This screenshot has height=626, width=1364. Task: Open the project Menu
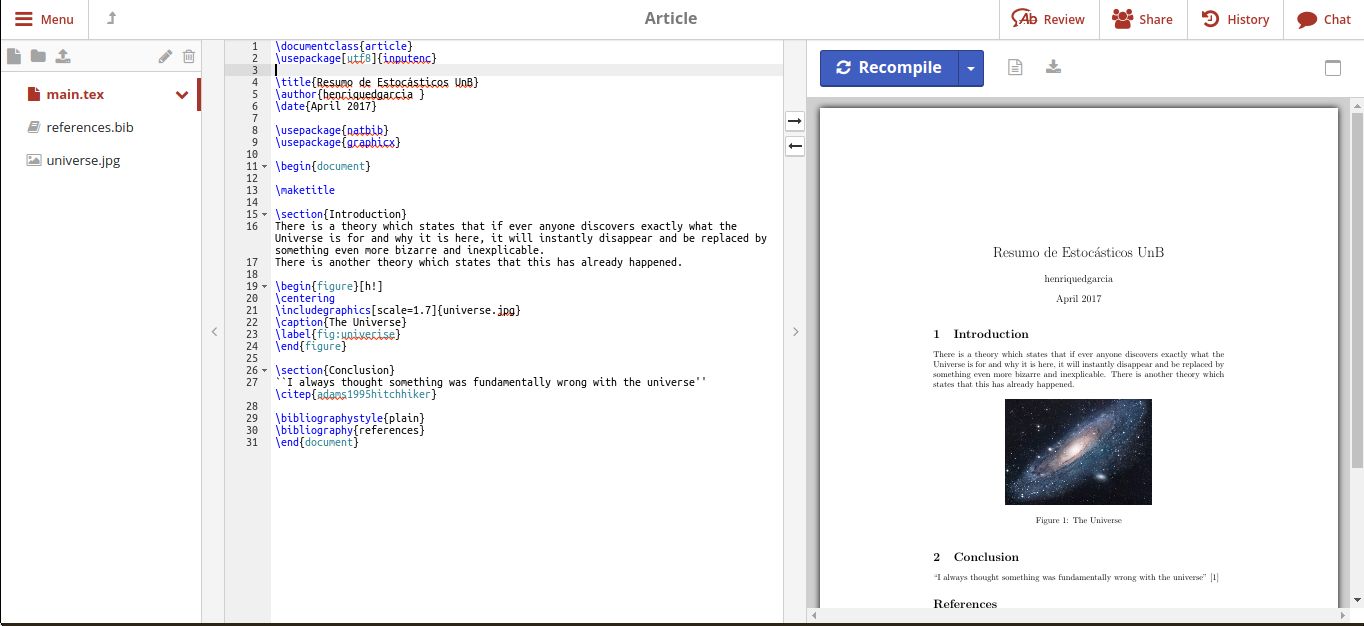tap(46, 18)
